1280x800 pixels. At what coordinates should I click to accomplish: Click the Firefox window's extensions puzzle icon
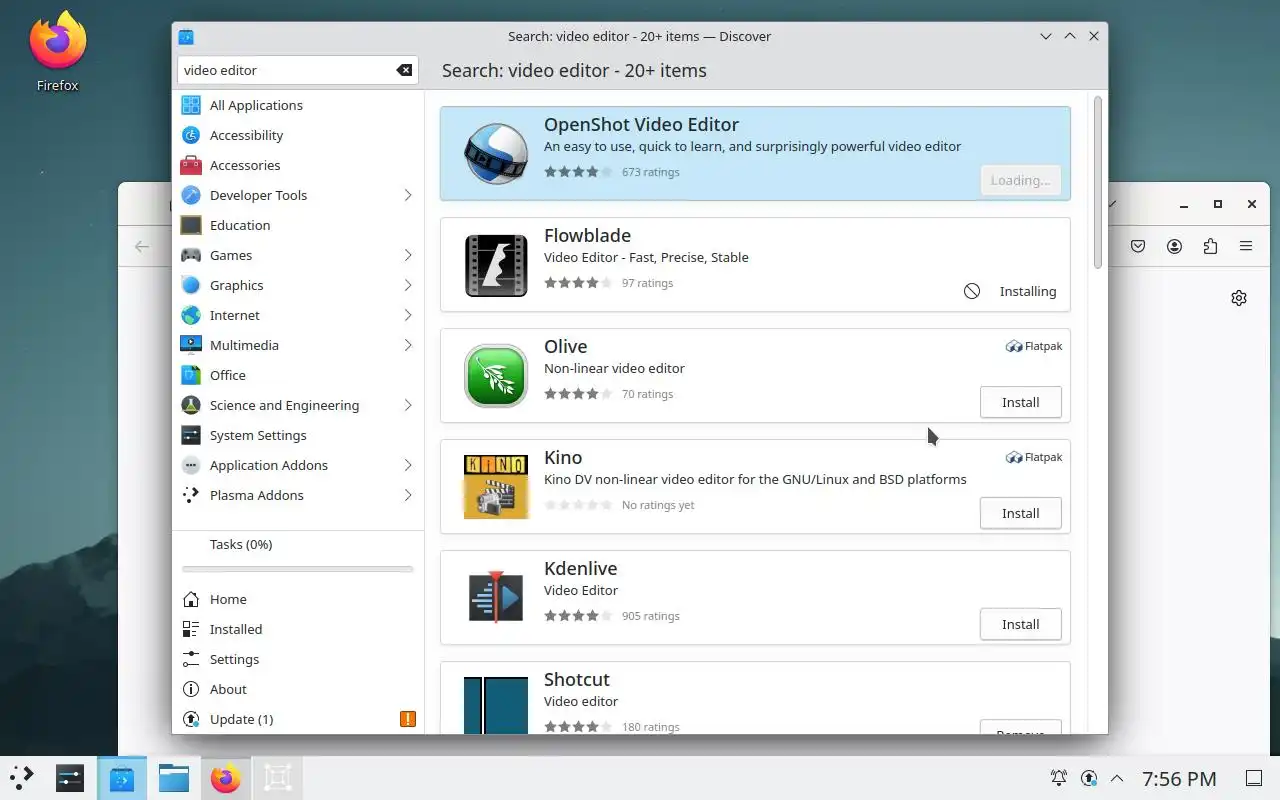(x=1210, y=246)
